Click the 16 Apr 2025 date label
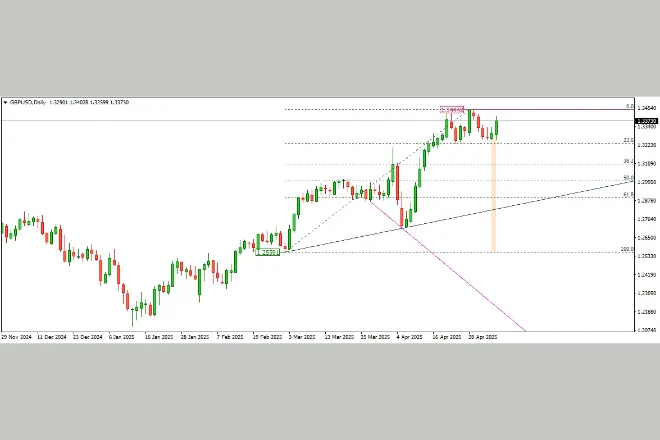The image size is (660, 440). (447, 337)
